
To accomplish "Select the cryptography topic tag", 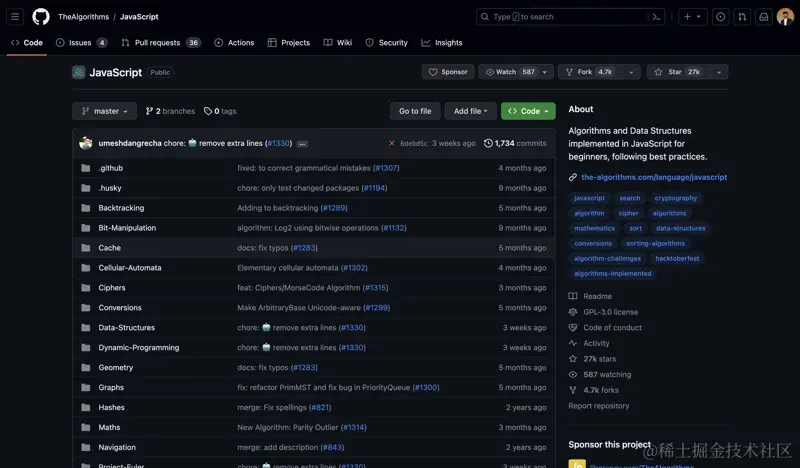I will point(676,198).
